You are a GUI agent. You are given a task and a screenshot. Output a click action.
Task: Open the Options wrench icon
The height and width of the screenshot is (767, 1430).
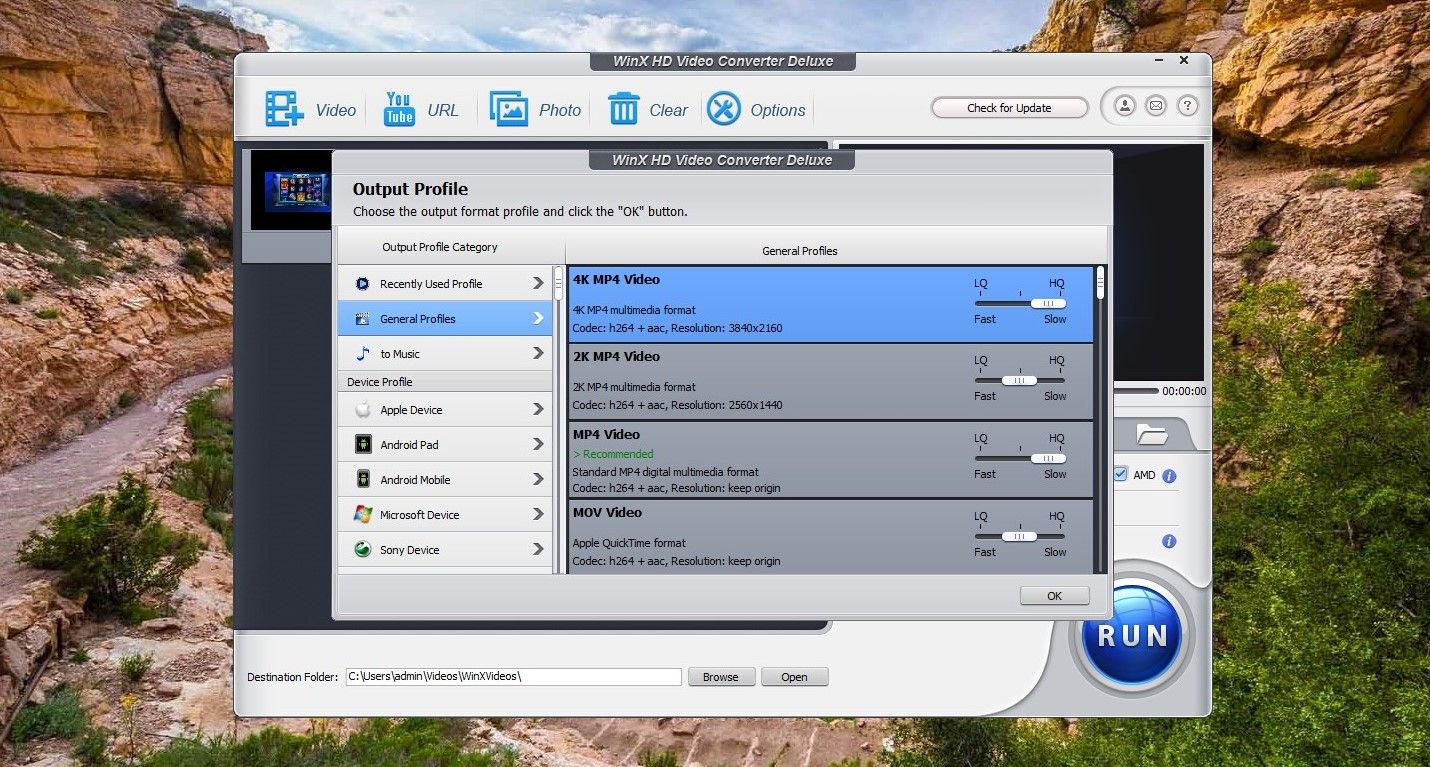tap(724, 108)
